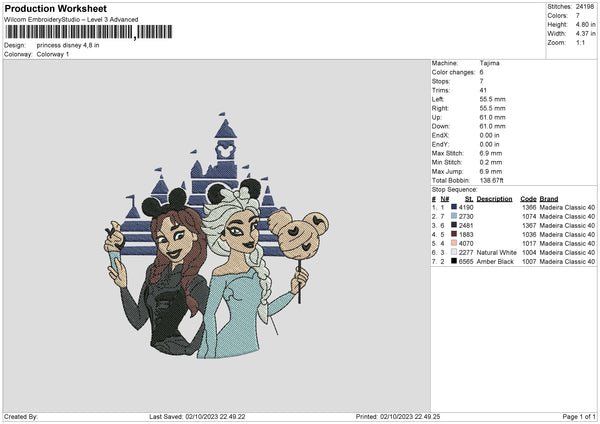
Task: Select the stitches total '24198'
Action: (585, 7)
